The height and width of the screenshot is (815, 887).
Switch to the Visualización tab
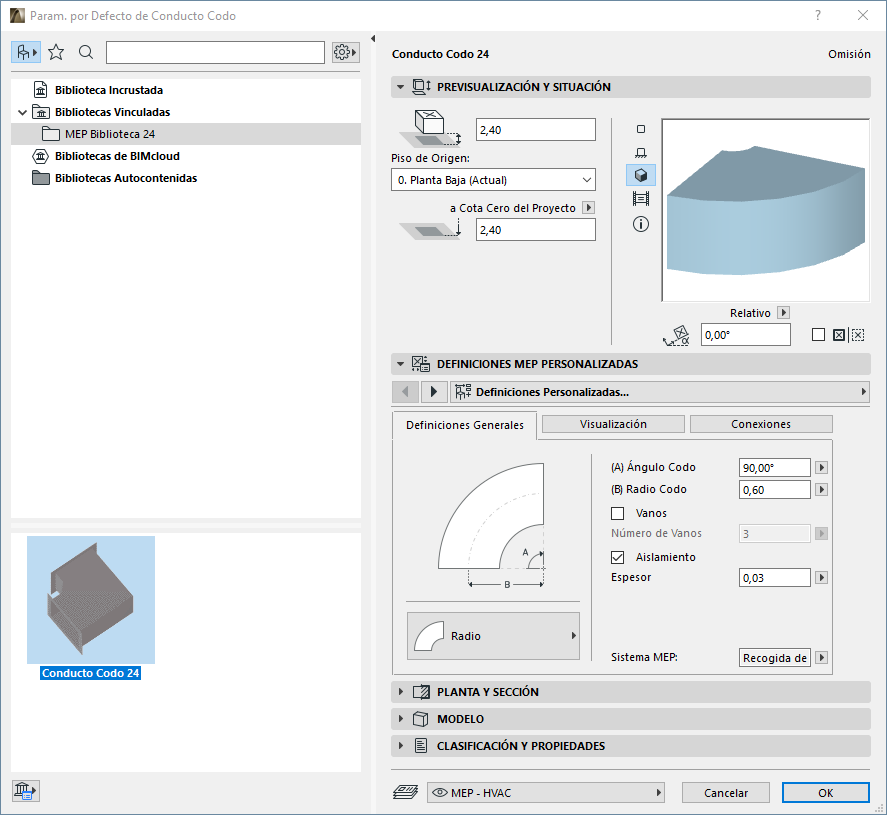pyautogui.click(x=613, y=424)
